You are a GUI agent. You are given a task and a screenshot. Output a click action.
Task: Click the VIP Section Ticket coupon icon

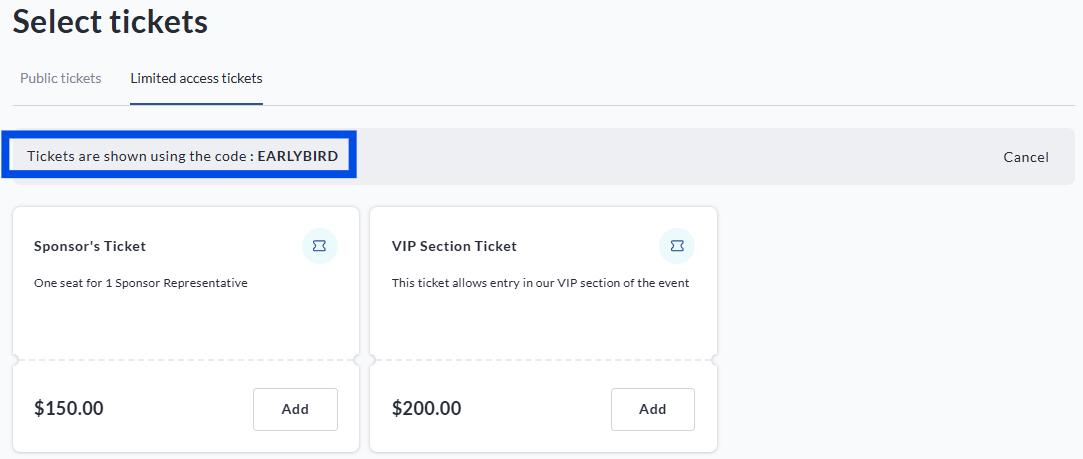coord(677,246)
